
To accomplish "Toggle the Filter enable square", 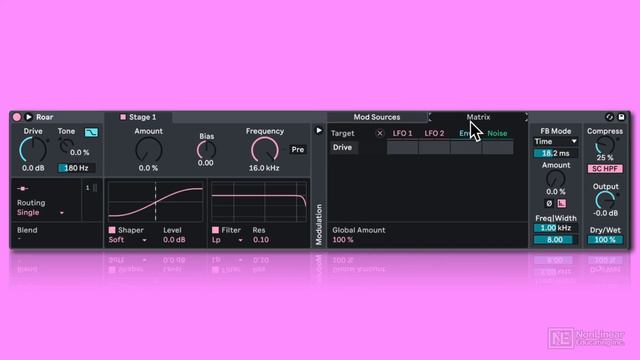I will pos(215,230).
